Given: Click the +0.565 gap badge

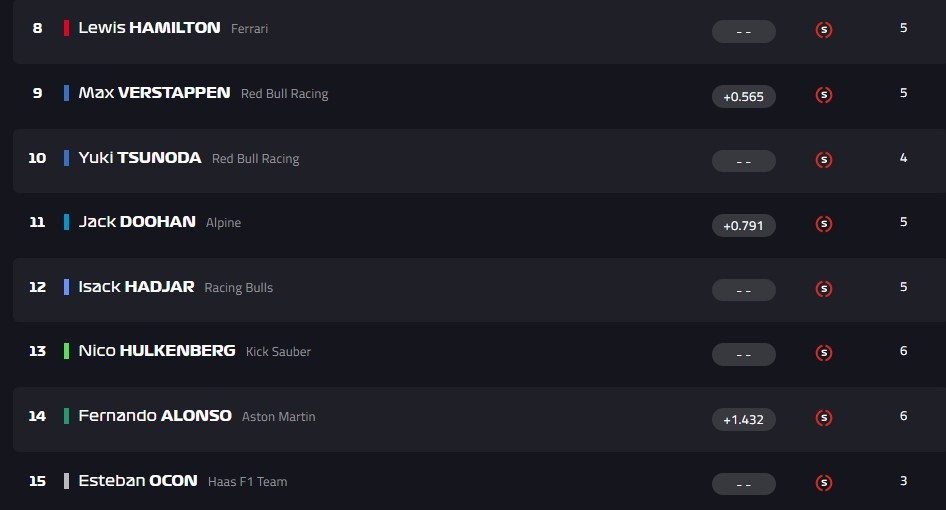Looking at the screenshot, I should (x=743, y=96).
